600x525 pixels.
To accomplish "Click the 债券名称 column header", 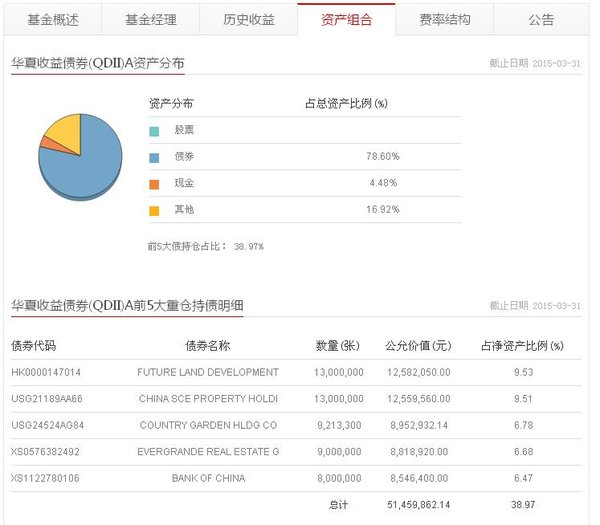I will click(x=208, y=346).
